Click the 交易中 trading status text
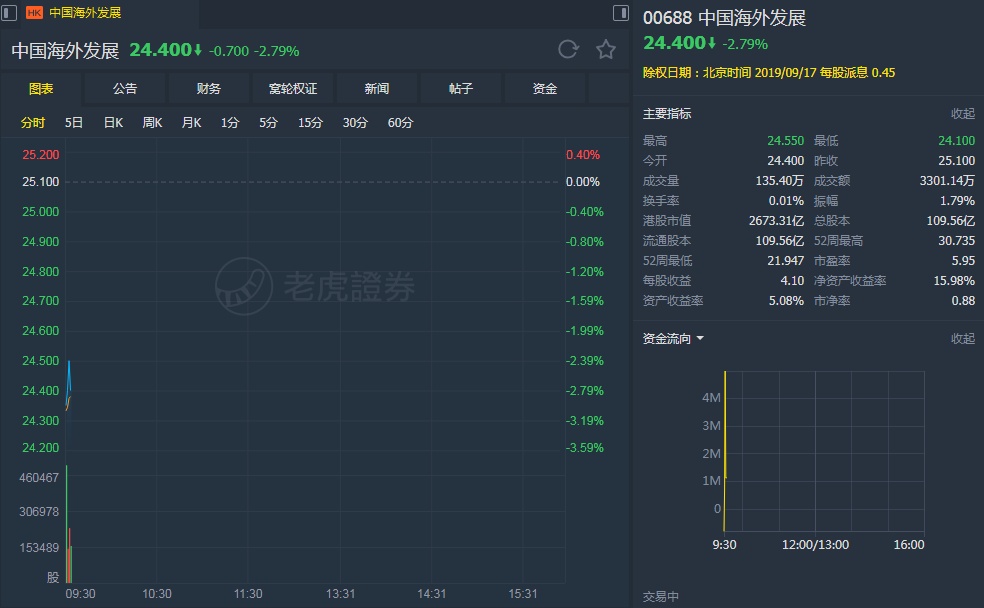 (x=661, y=597)
